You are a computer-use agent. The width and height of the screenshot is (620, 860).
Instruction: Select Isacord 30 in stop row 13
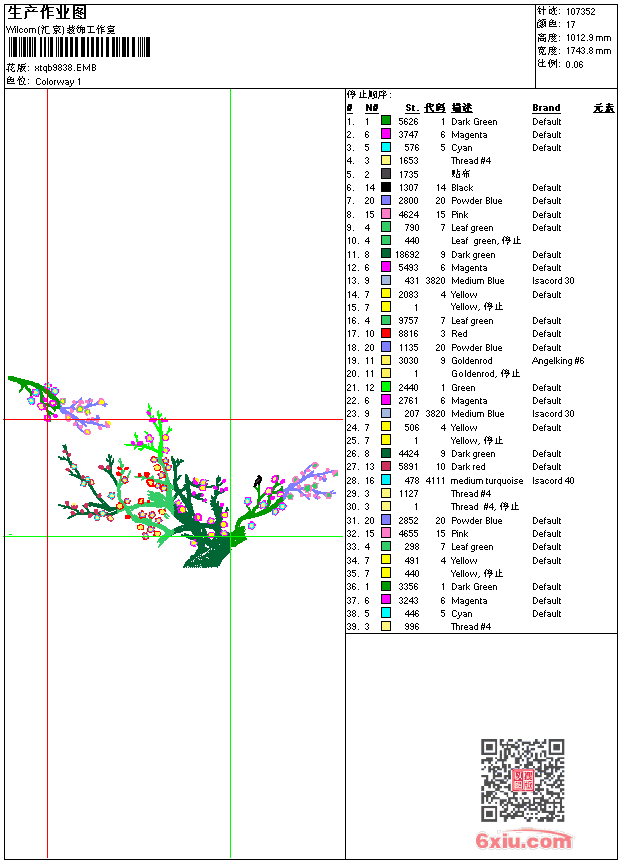click(x=553, y=281)
